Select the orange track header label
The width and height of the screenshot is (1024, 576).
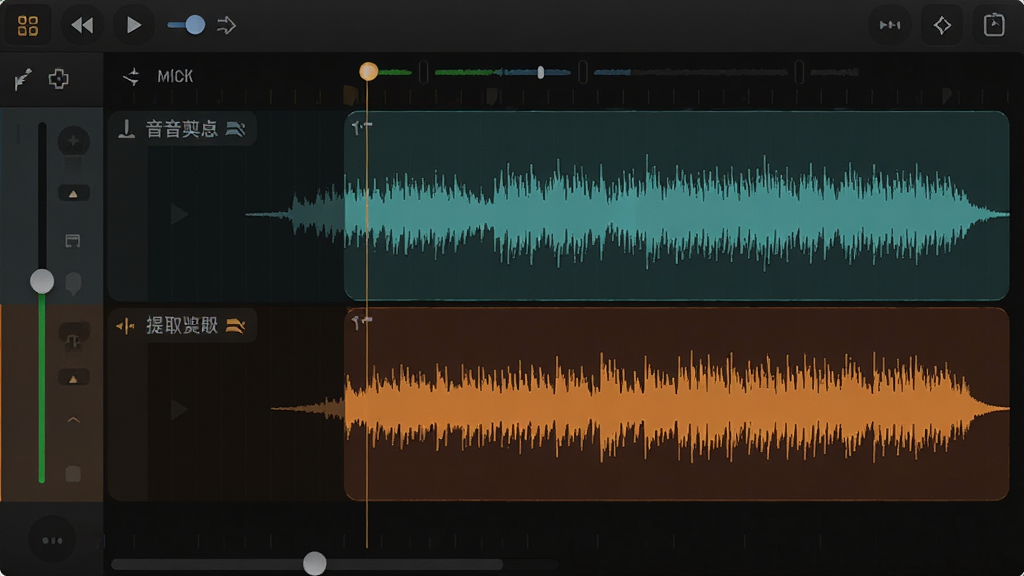tap(182, 325)
